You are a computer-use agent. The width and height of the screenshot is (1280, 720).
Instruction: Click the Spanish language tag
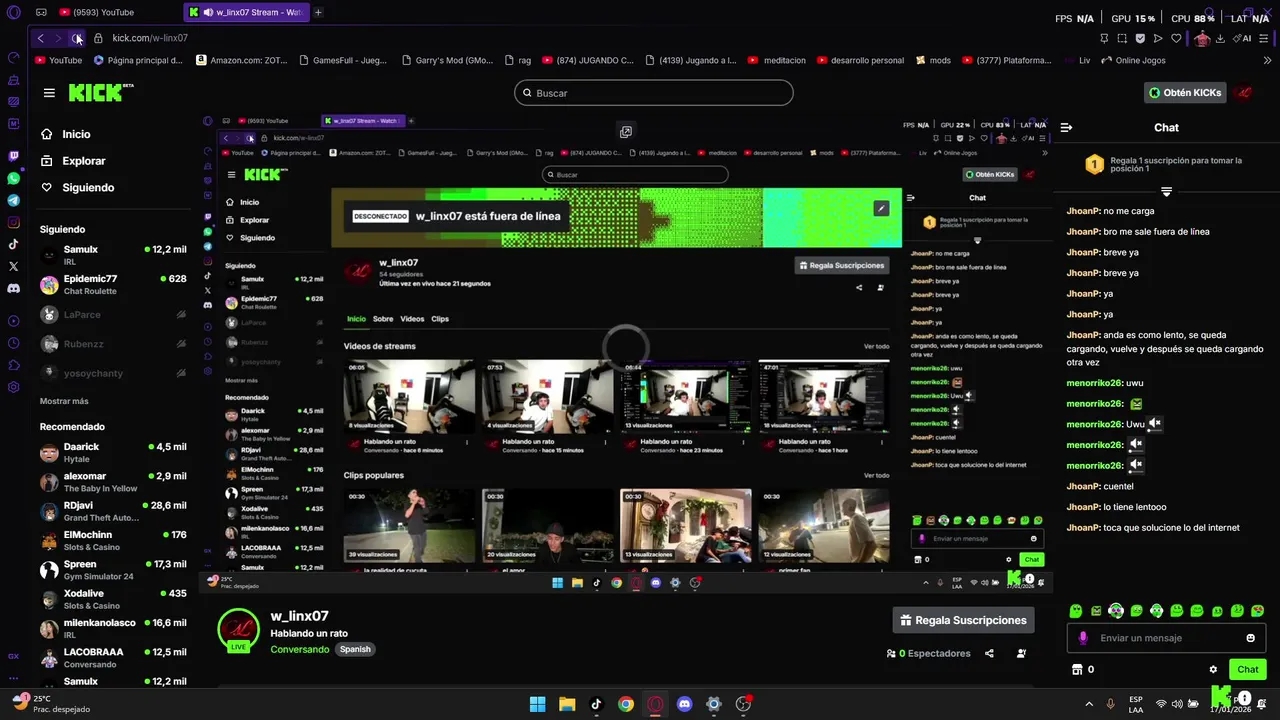(x=355, y=649)
